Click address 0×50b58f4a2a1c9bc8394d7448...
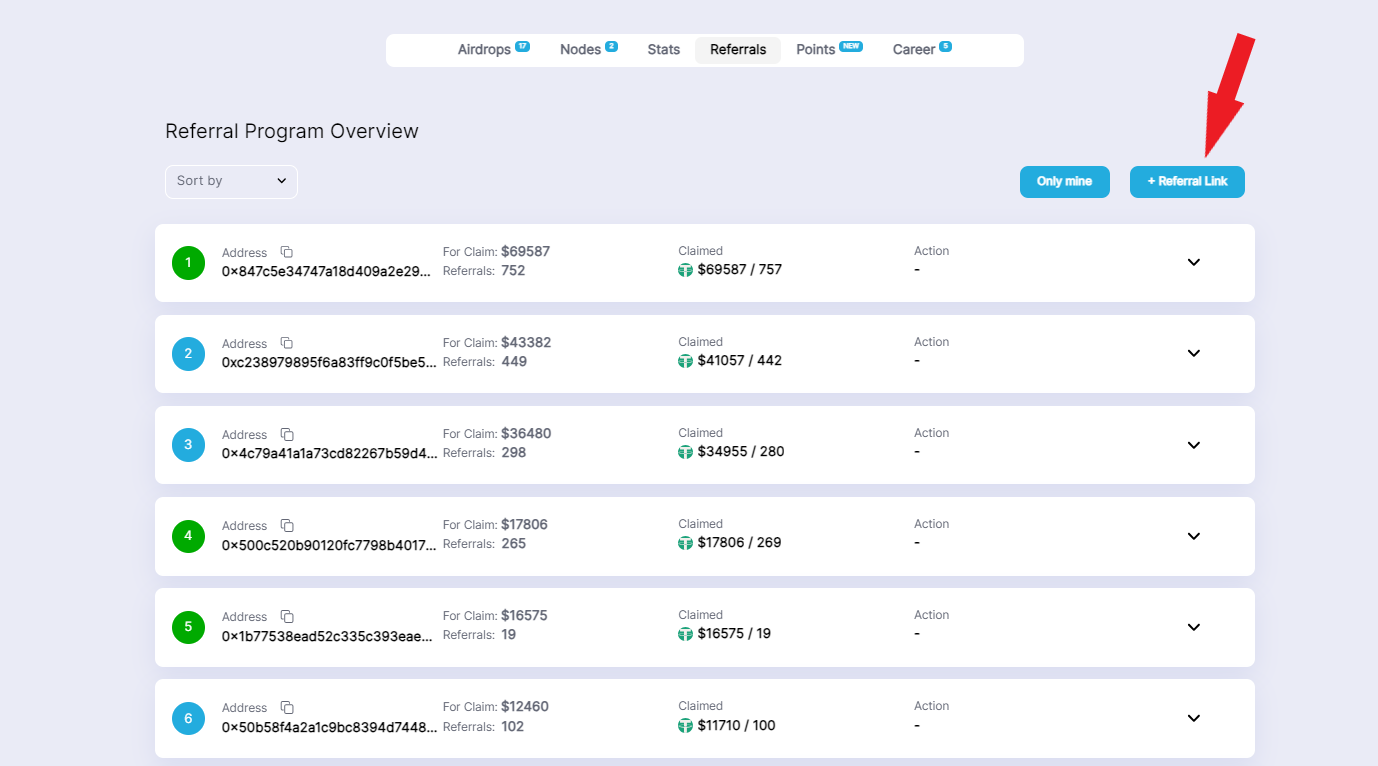The width and height of the screenshot is (1378, 766). coord(329,726)
